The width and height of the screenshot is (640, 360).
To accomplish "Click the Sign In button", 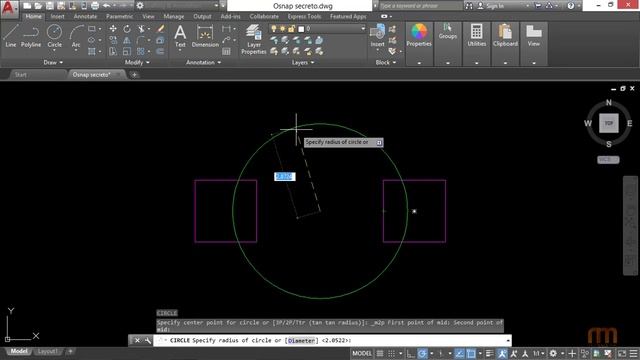I will click(491, 6).
